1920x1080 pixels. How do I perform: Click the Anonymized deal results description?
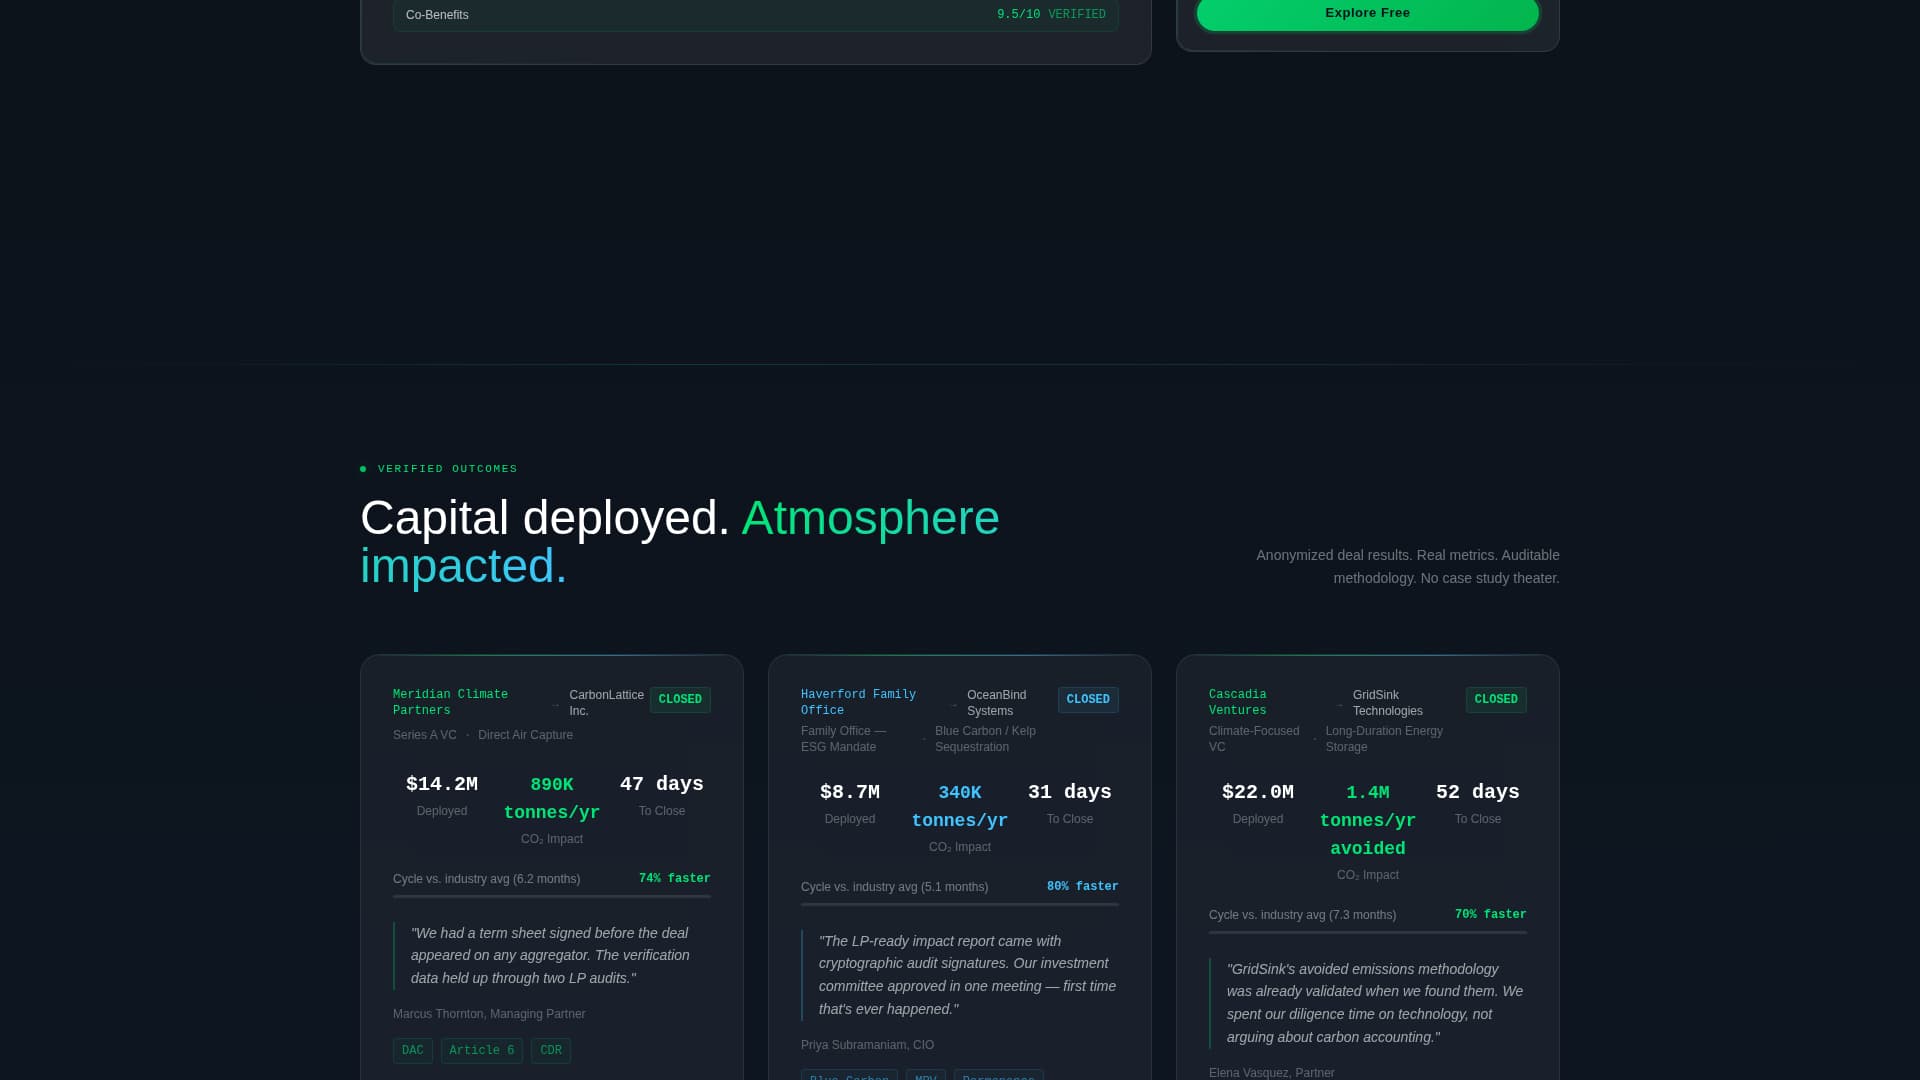coord(1407,567)
